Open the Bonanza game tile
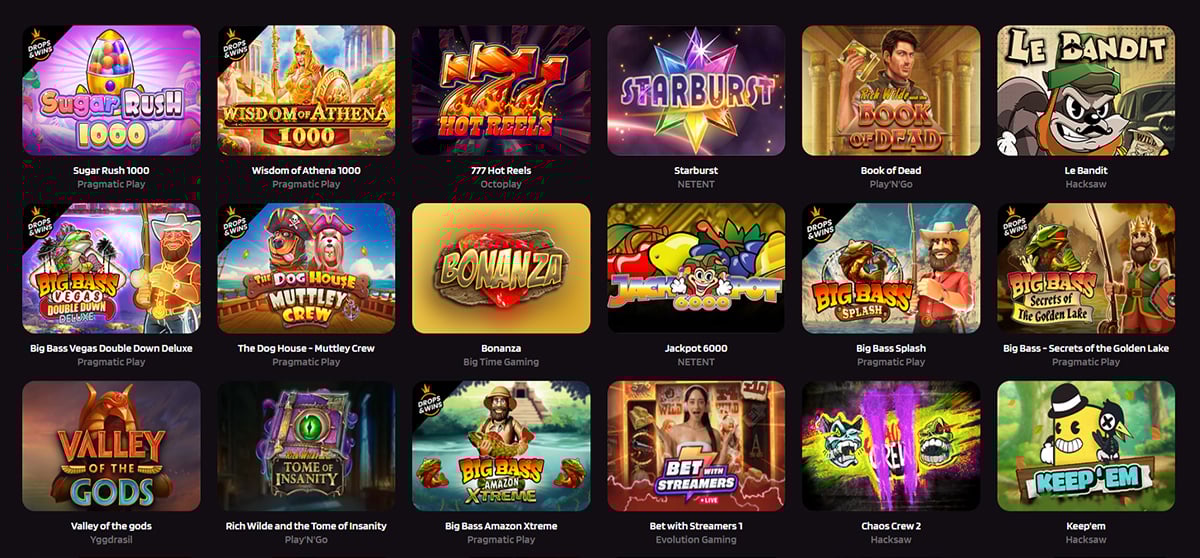Viewport: 1200px width, 558px height. 501,268
